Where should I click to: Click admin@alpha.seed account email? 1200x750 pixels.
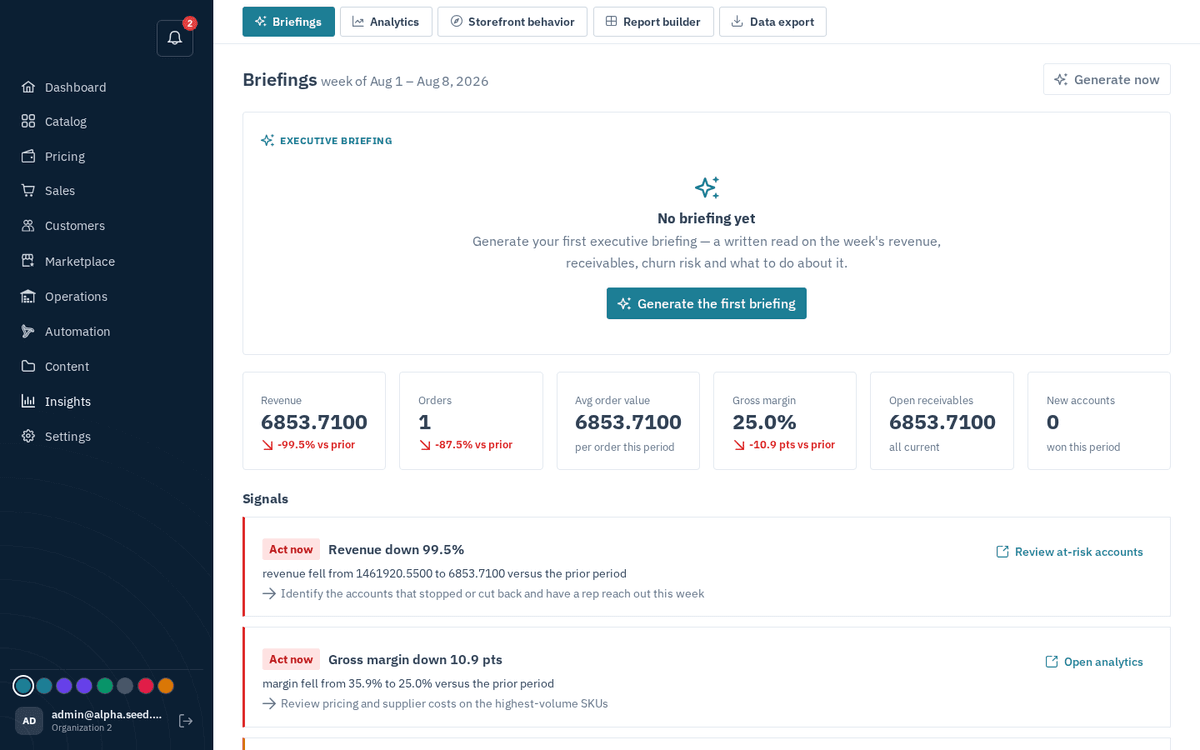(106, 714)
